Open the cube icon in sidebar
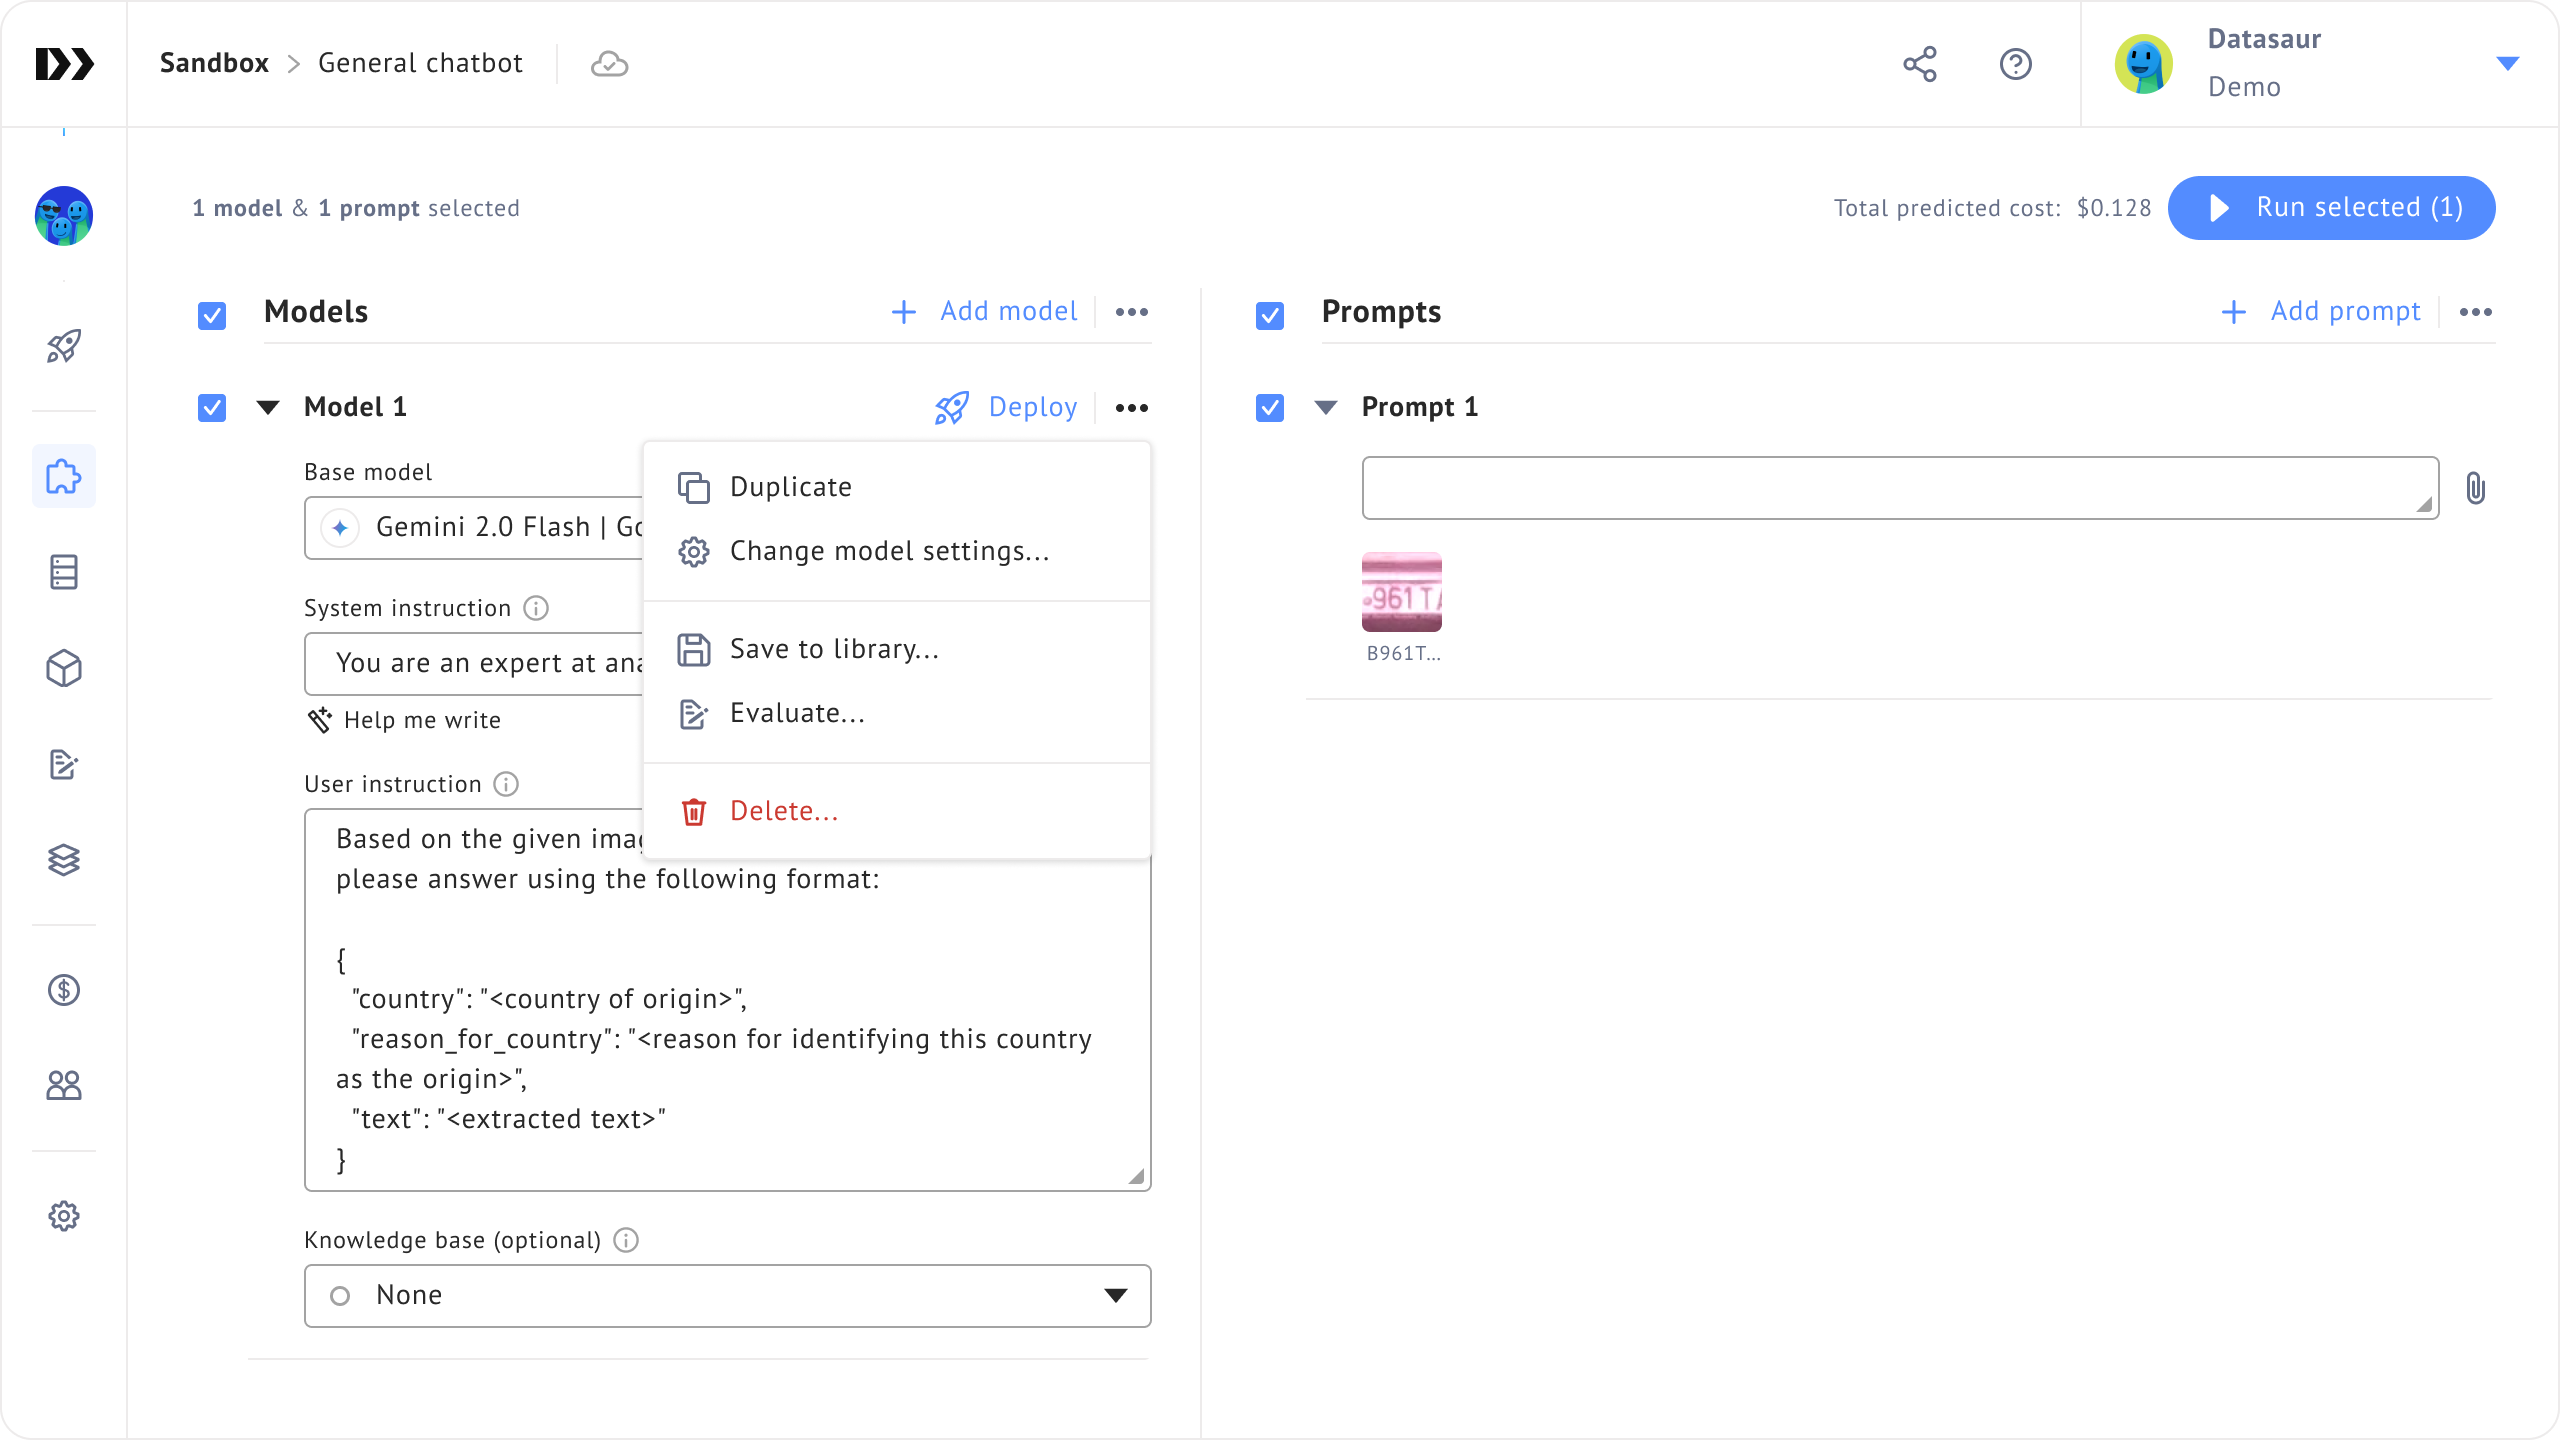Viewport: 2560px width, 1440px height. (x=64, y=668)
